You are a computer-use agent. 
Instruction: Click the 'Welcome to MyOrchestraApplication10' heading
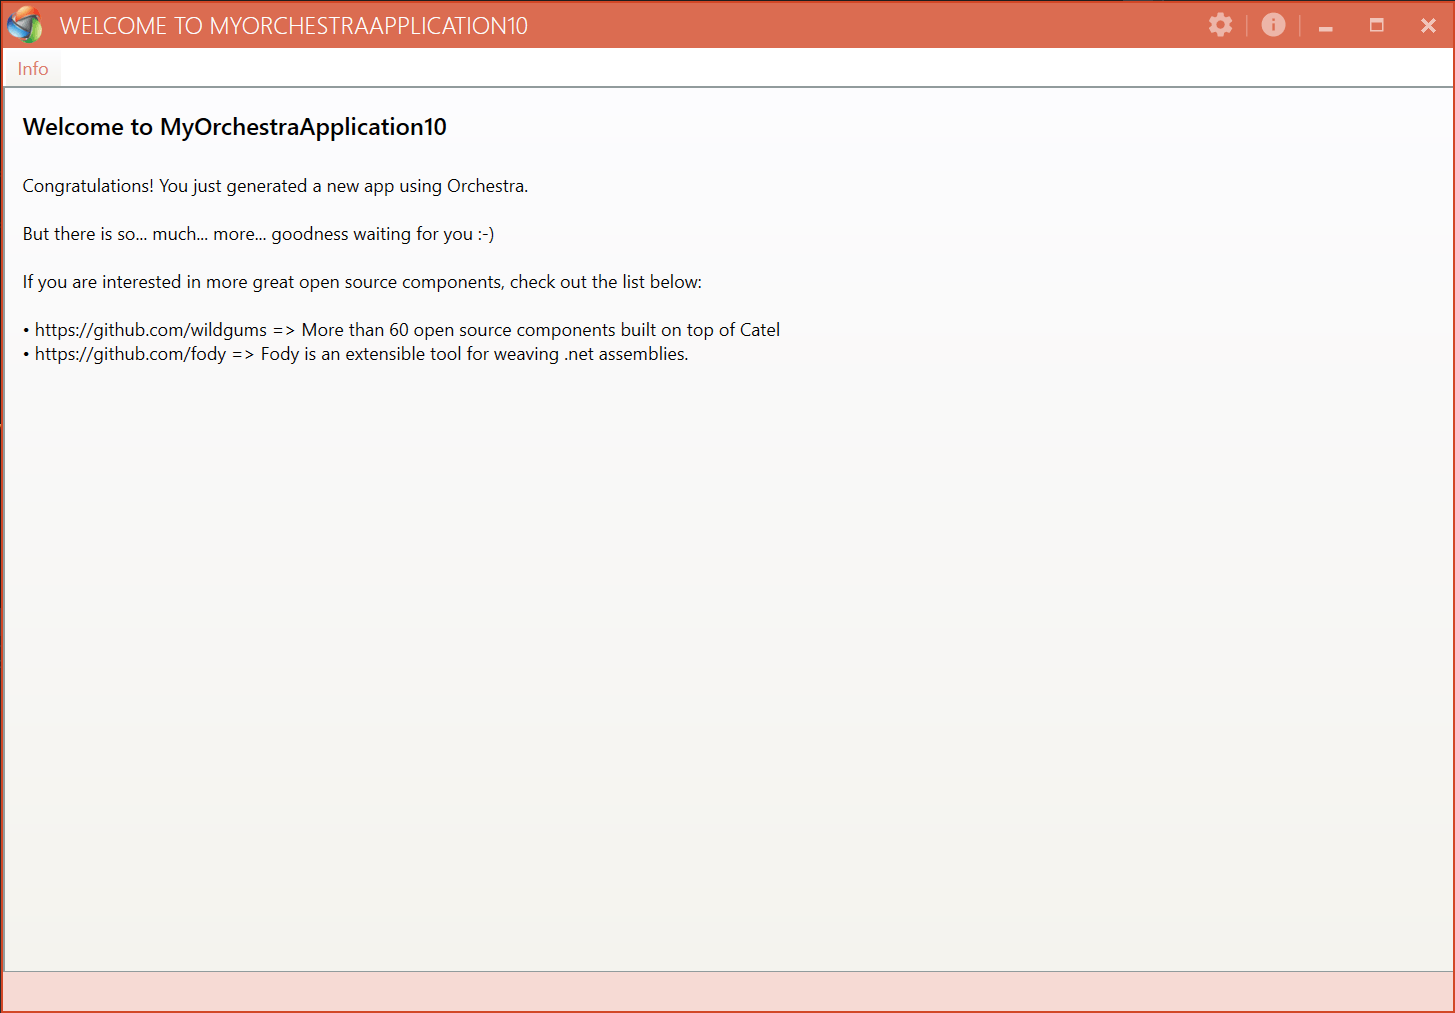[235, 127]
